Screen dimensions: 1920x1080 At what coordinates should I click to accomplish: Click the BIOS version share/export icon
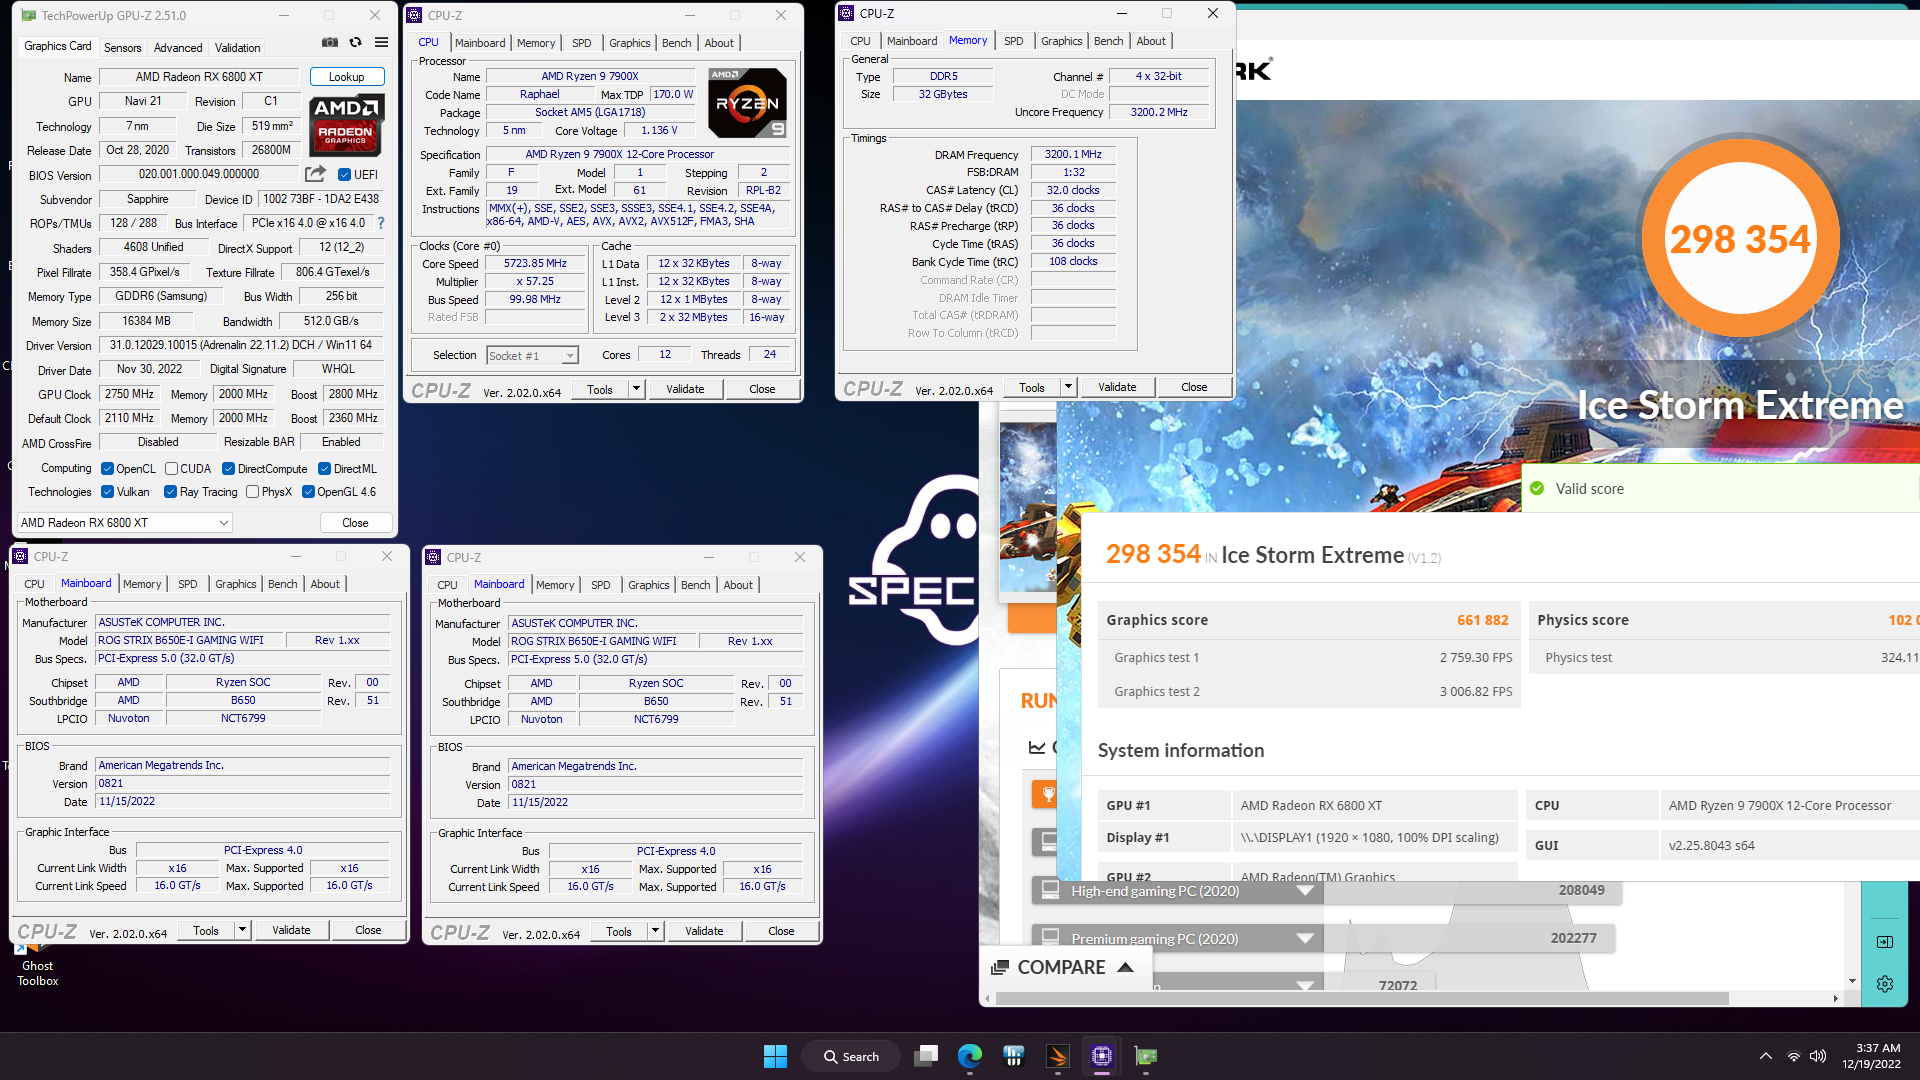click(x=315, y=174)
